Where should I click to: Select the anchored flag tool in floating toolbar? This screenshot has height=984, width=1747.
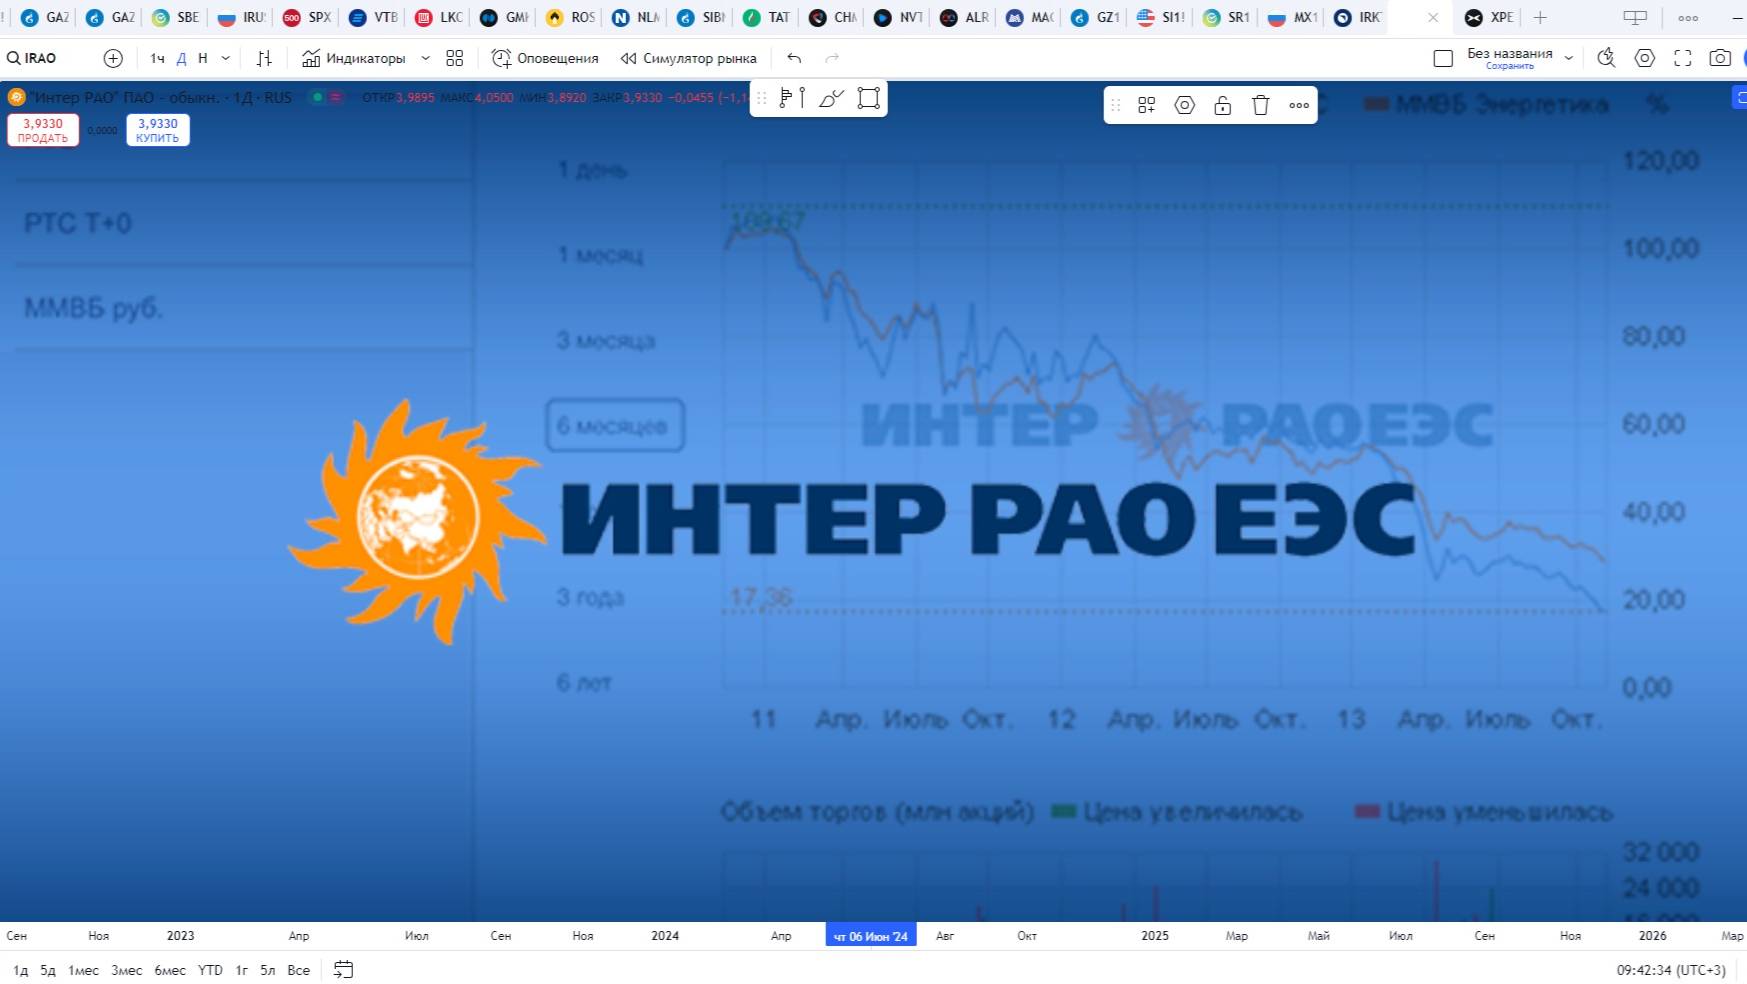click(x=792, y=98)
